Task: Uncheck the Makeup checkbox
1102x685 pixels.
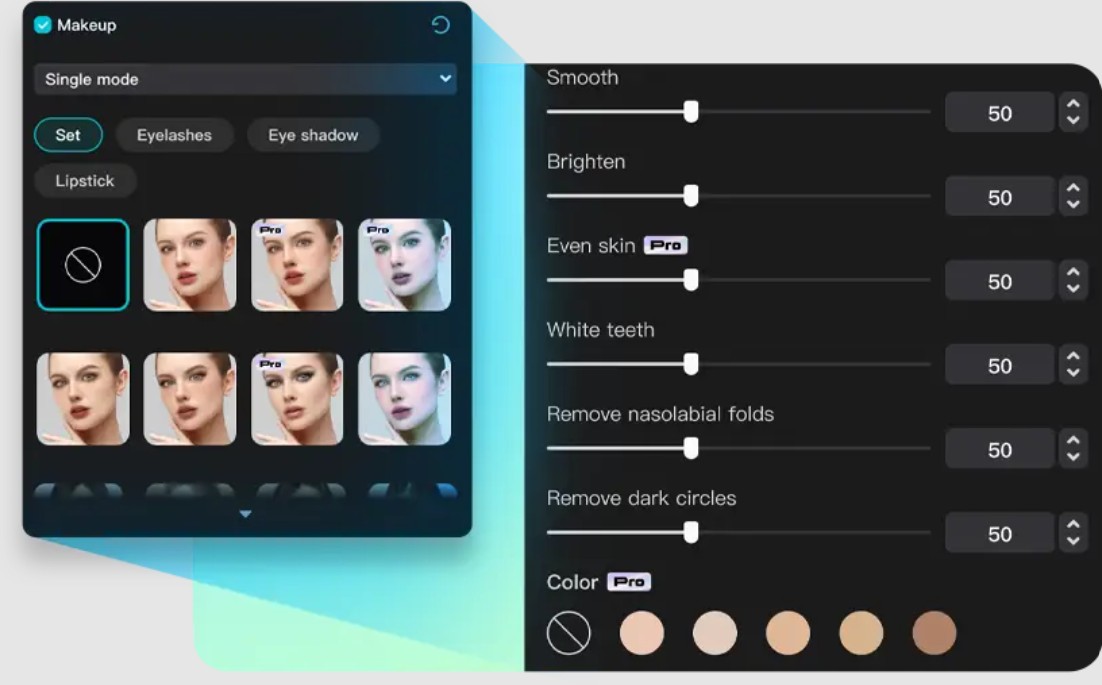Action: (43, 25)
